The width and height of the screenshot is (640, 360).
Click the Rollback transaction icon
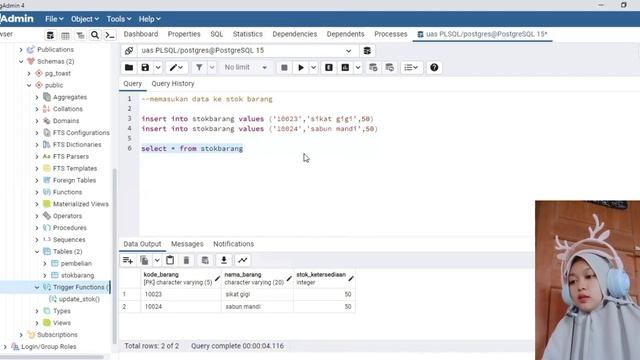coord(390,67)
